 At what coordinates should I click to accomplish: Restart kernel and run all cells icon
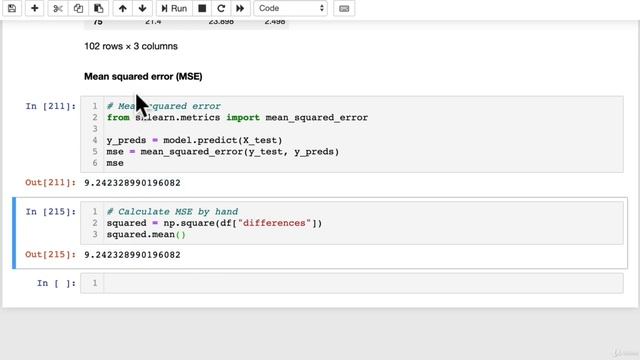click(240, 8)
